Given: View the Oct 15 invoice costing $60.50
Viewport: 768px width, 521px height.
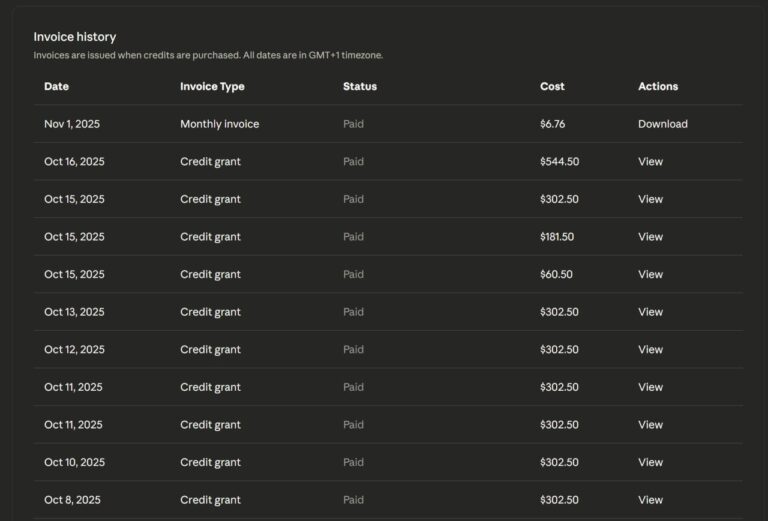Looking at the screenshot, I should click(x=650, y=274).
